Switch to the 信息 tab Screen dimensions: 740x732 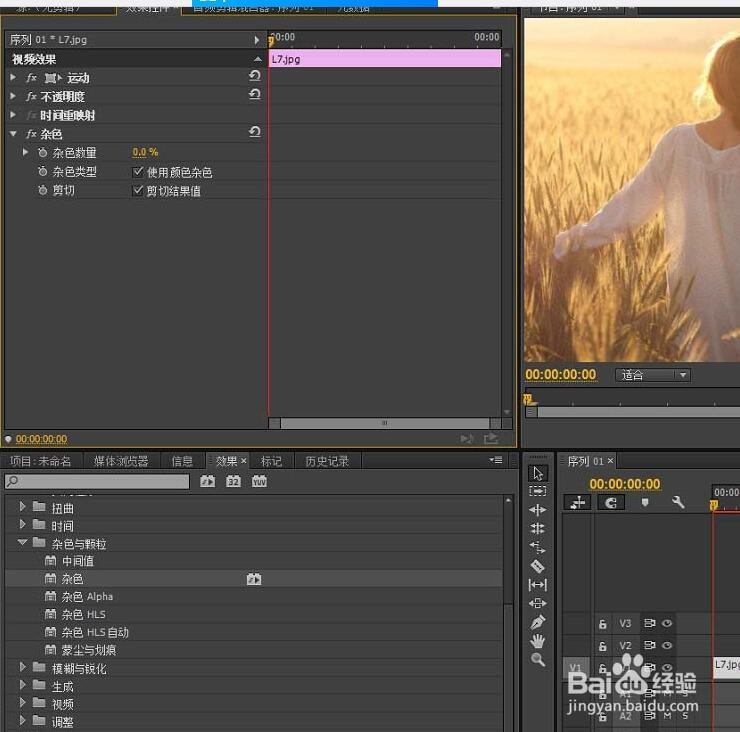point(182,461)
